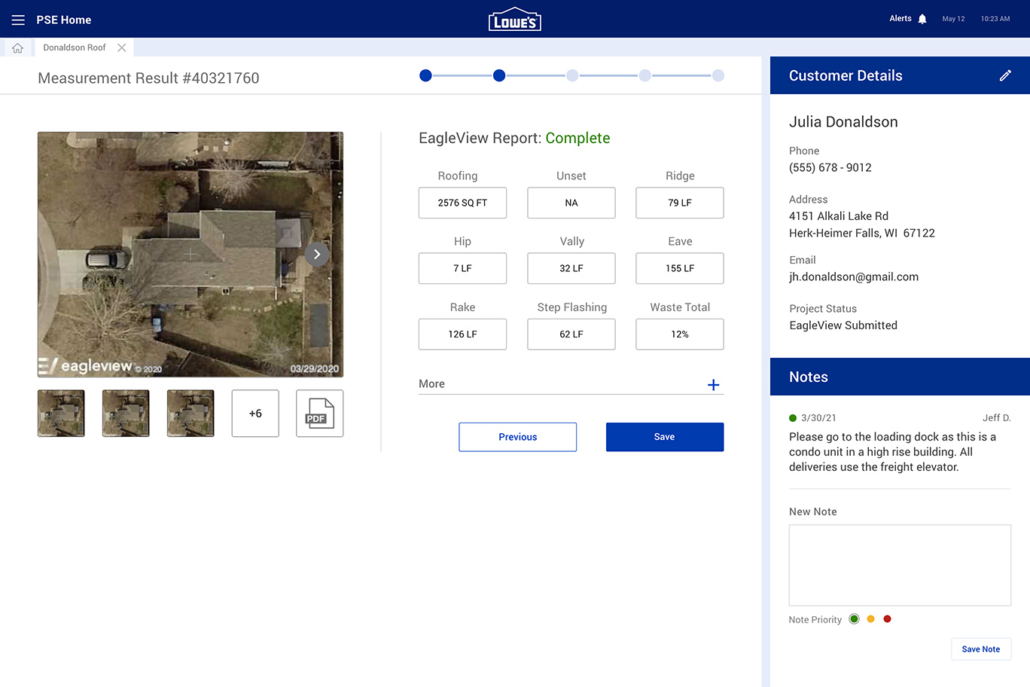Click the EagleView Submitted project status
This screenshot has height=687, width=1030.
pos(843,325)
